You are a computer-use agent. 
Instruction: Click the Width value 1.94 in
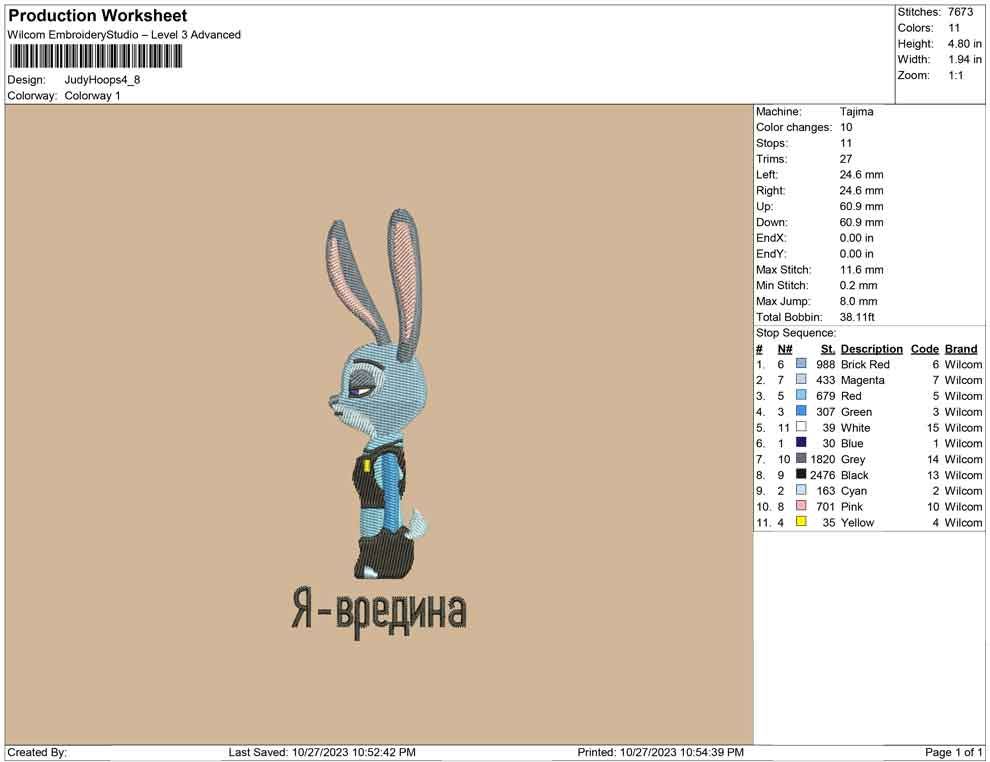point(964,59)
